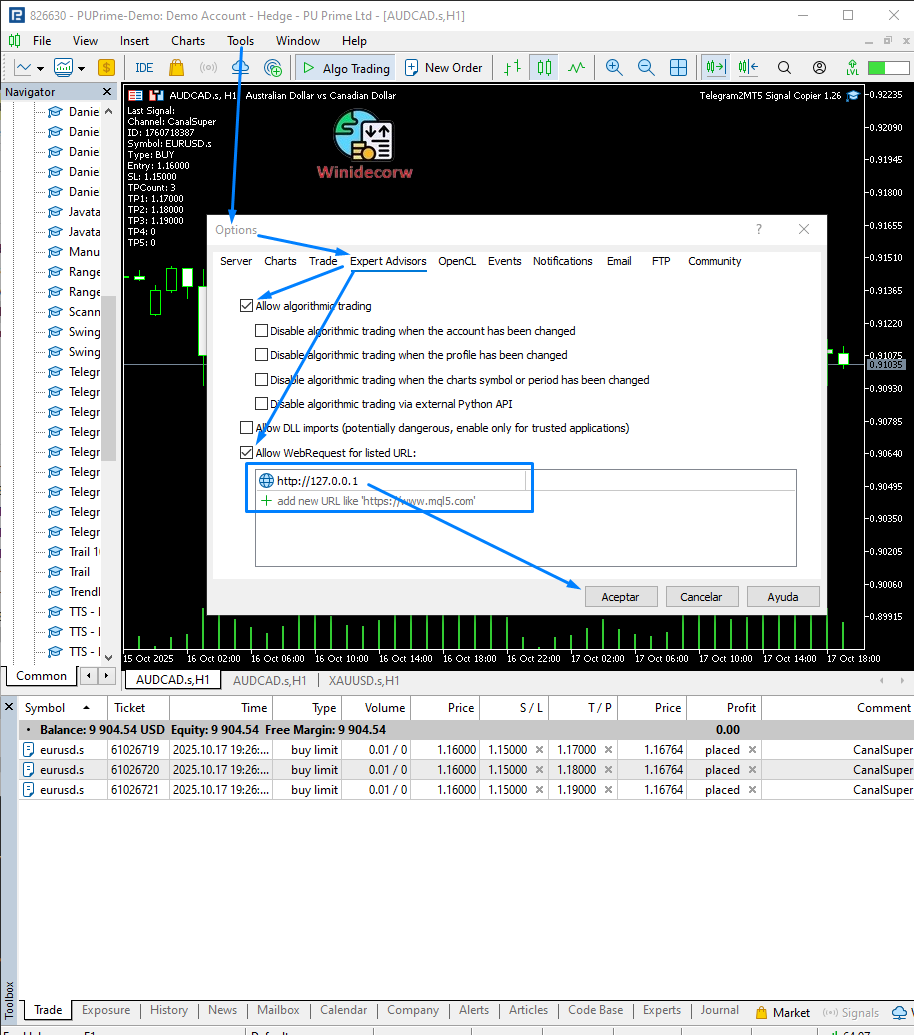The image size is (914, 1035).
Task: Expand the Trail tree item in Navigator
Action: (x=79, y=572)
